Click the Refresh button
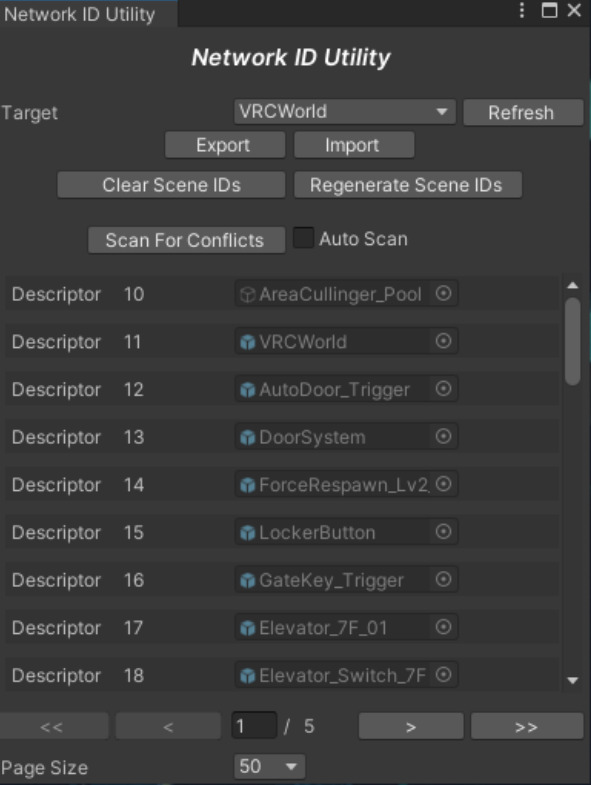Viewport: 591px width, 785px height. tap(523, 113)
